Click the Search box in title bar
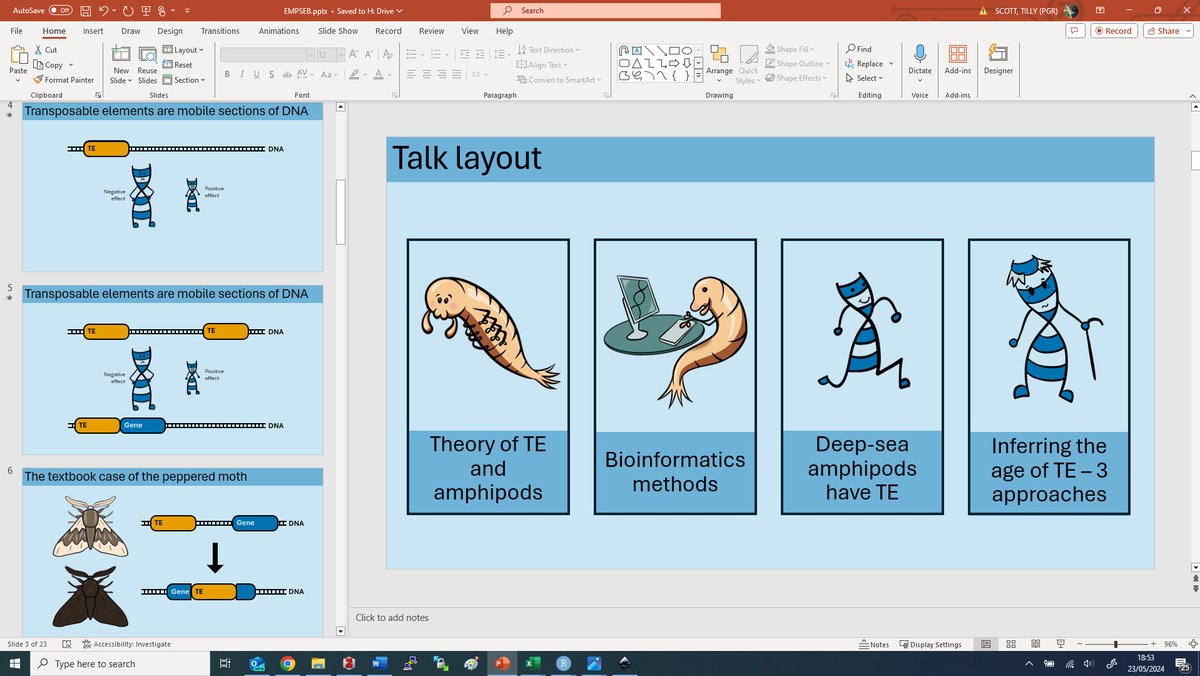 606,10
